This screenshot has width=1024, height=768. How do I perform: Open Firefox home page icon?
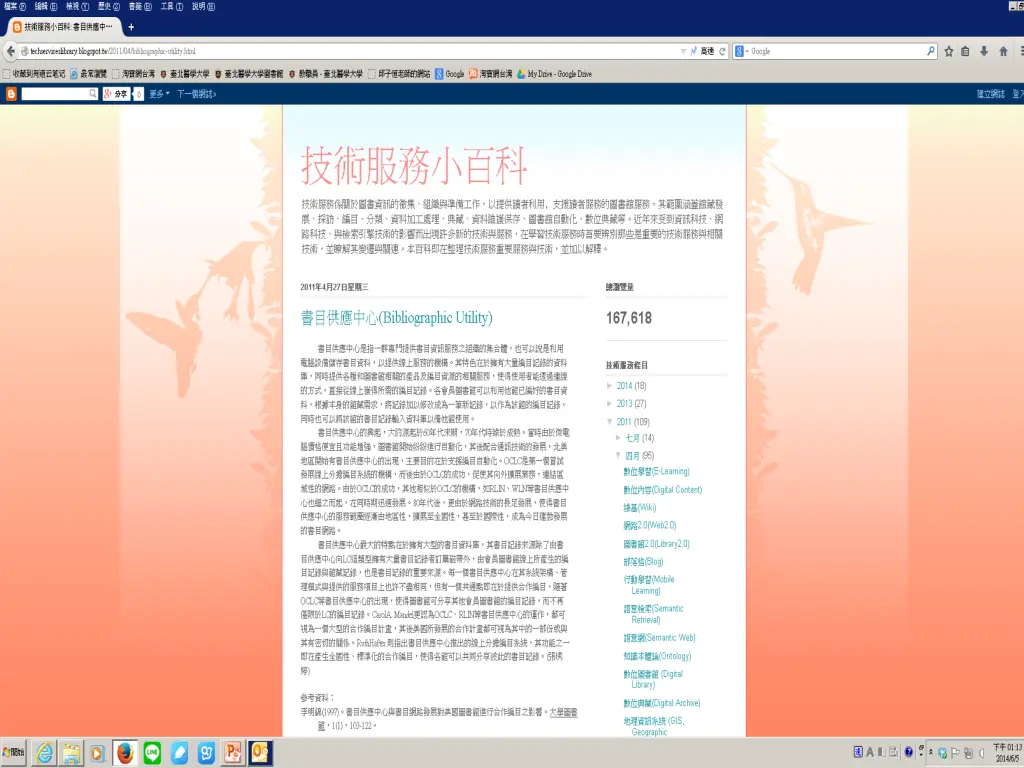click(1003, 51)
